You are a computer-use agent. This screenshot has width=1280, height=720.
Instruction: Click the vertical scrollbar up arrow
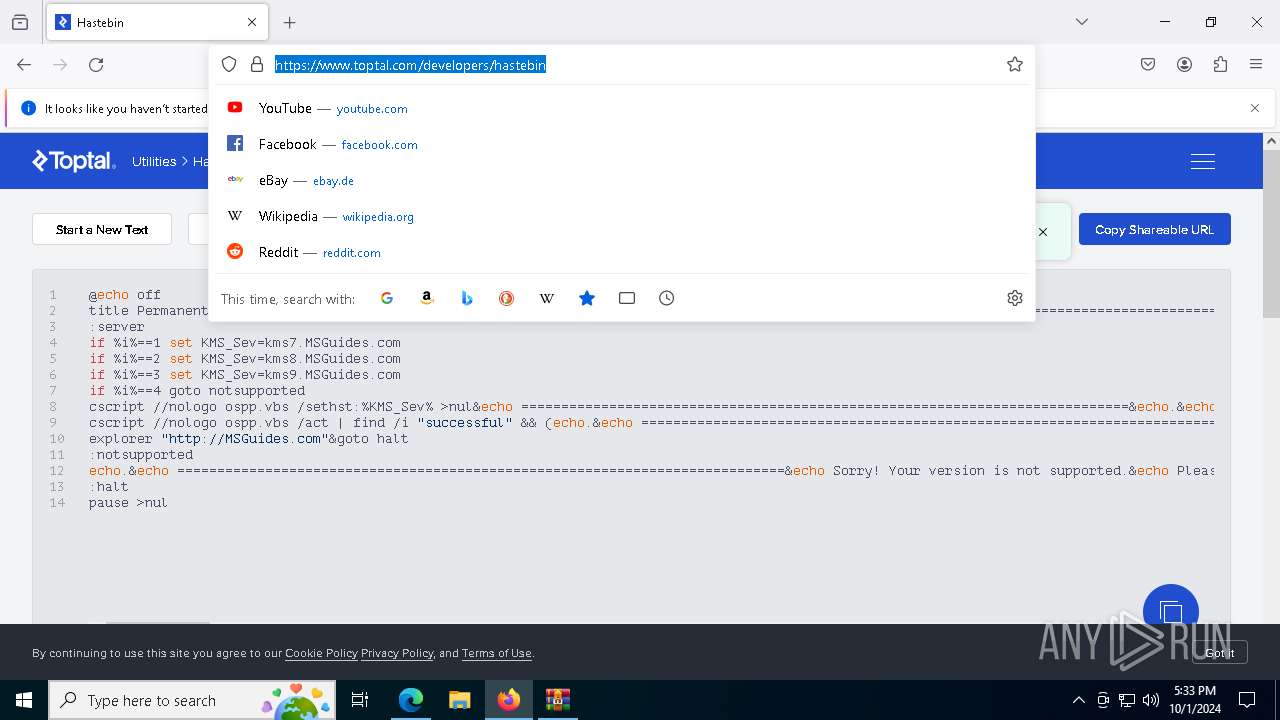point(1271,141)
